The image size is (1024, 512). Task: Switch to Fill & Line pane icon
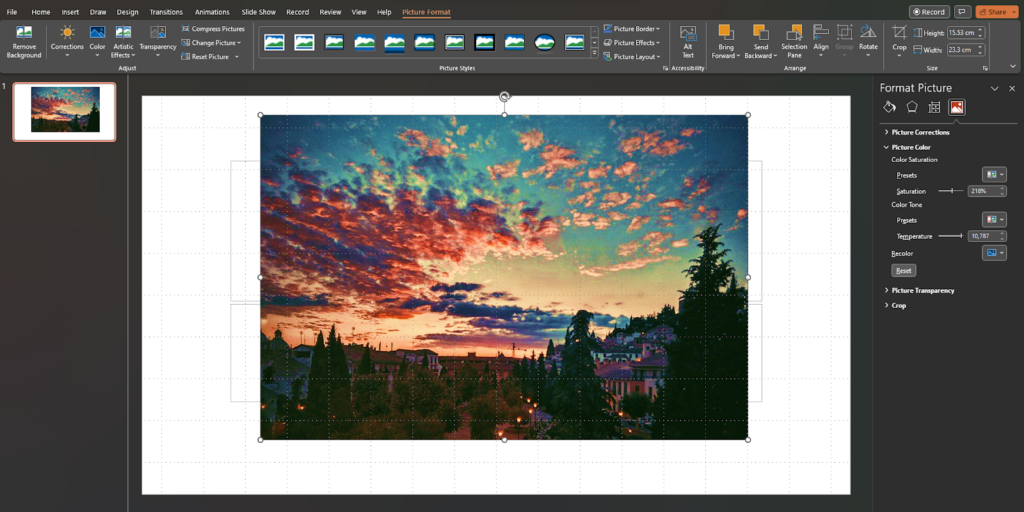point(889,107)
